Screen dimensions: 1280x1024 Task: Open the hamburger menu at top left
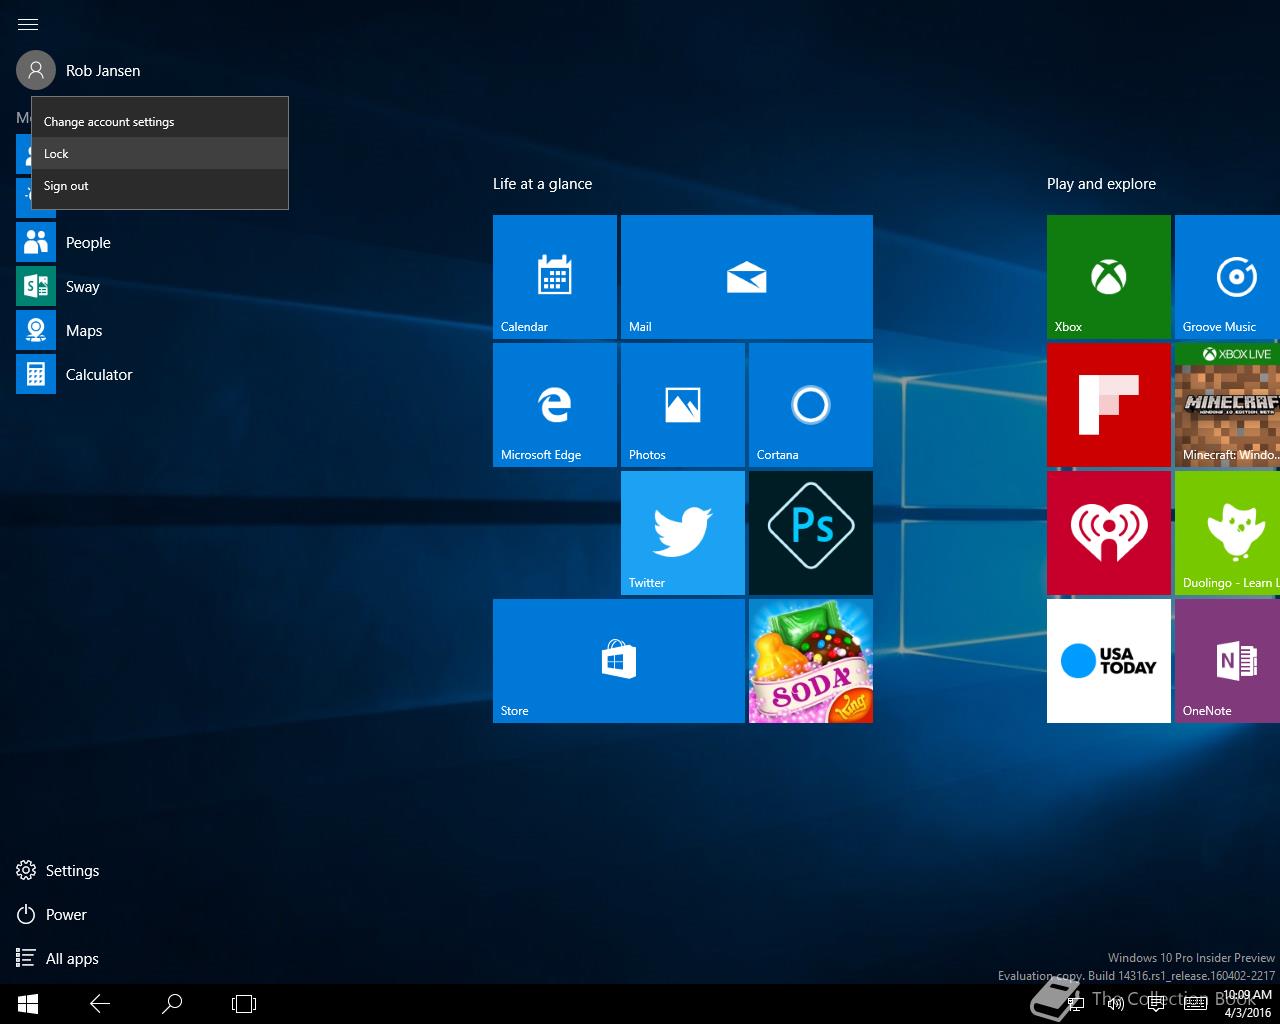tap(28, 24)
